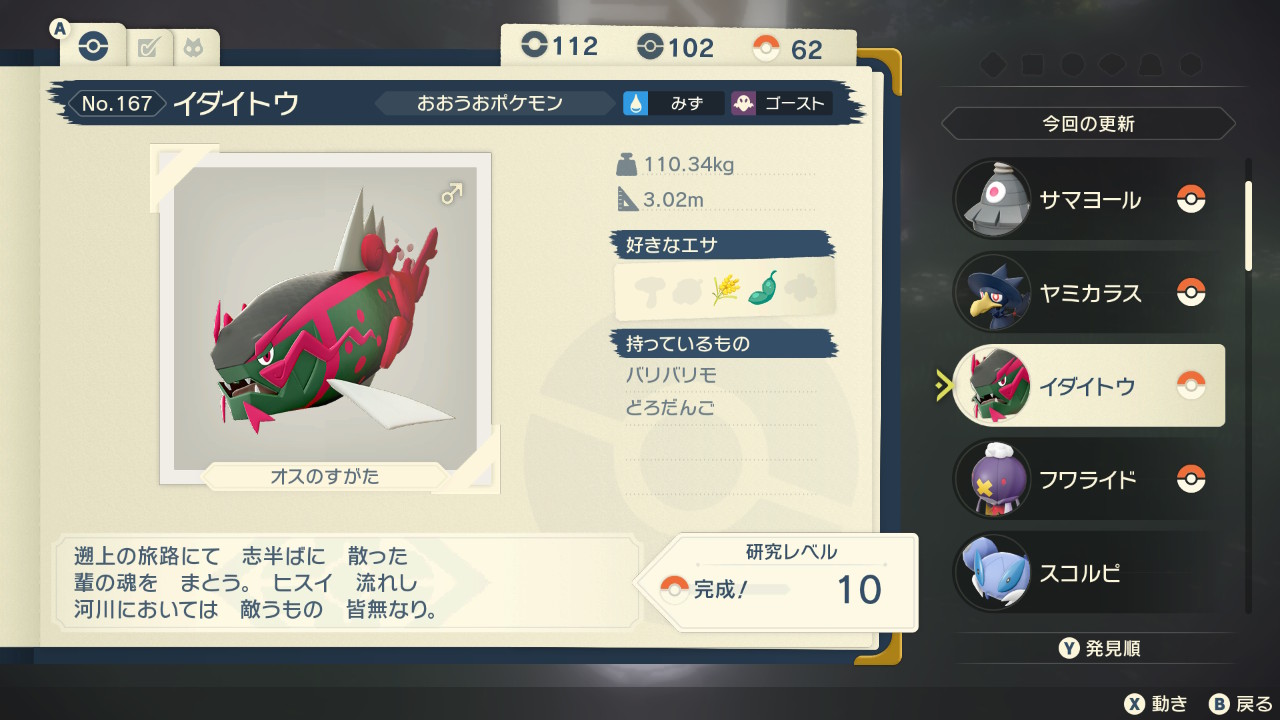Select スコルピ at list bottom
This screenshot has width=1280, height=720.
tap(1089, 573)
